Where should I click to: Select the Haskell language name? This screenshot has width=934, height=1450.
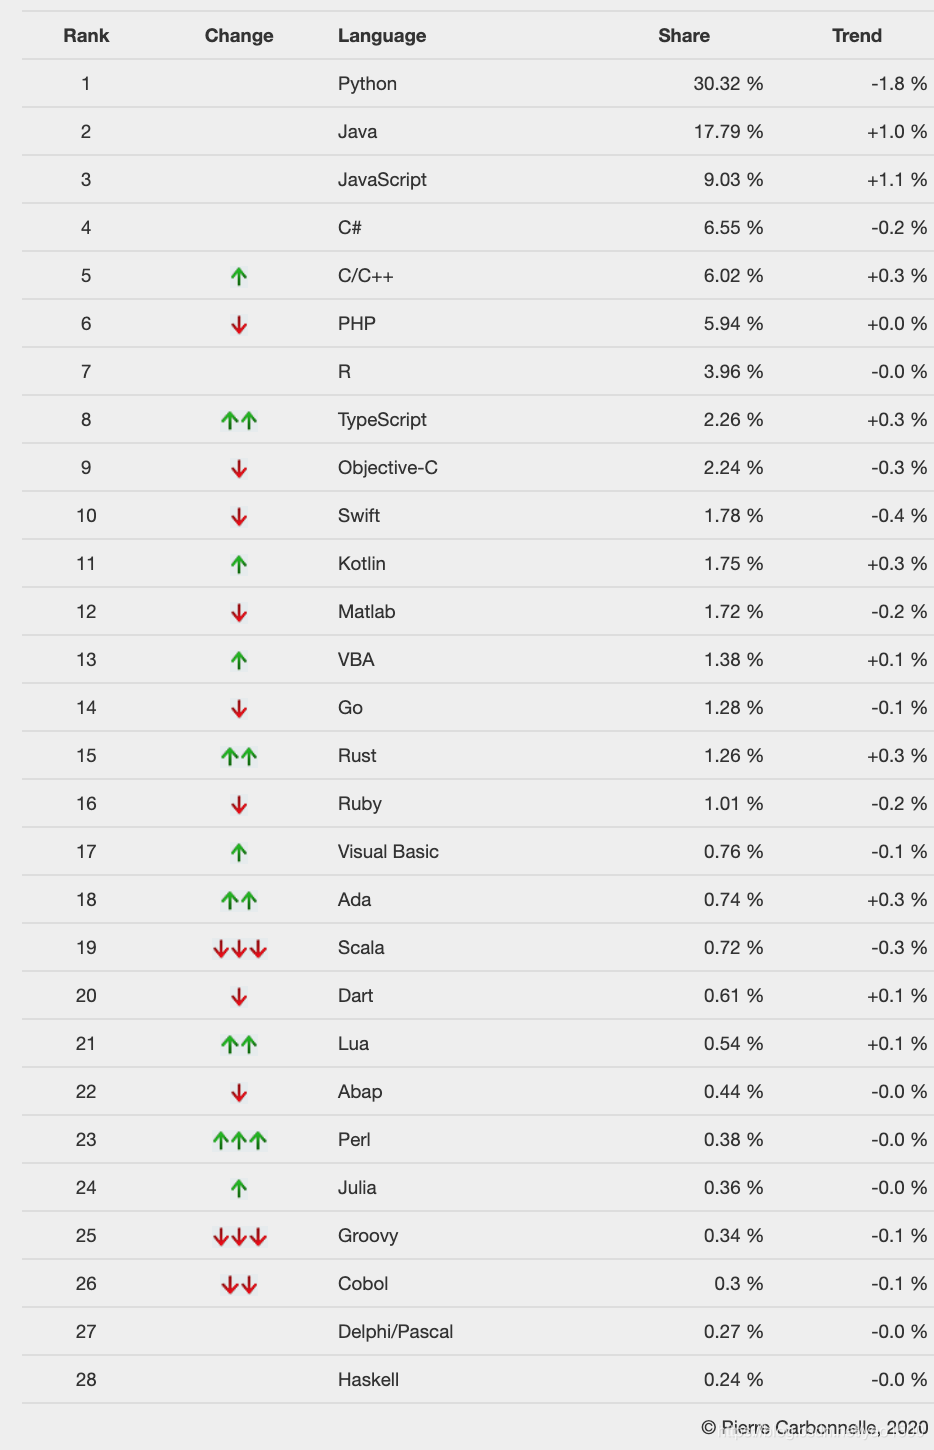pos(368,1380)
